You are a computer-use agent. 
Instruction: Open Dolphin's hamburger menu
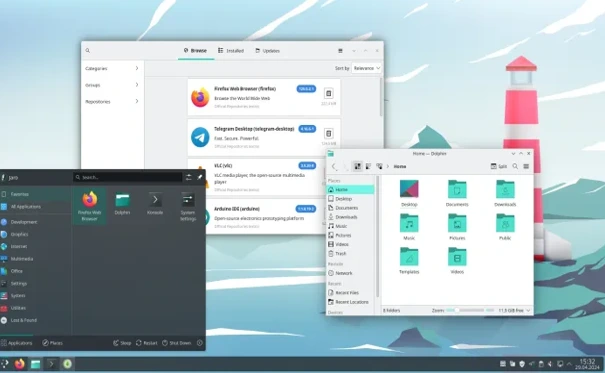tap(526, 166)
